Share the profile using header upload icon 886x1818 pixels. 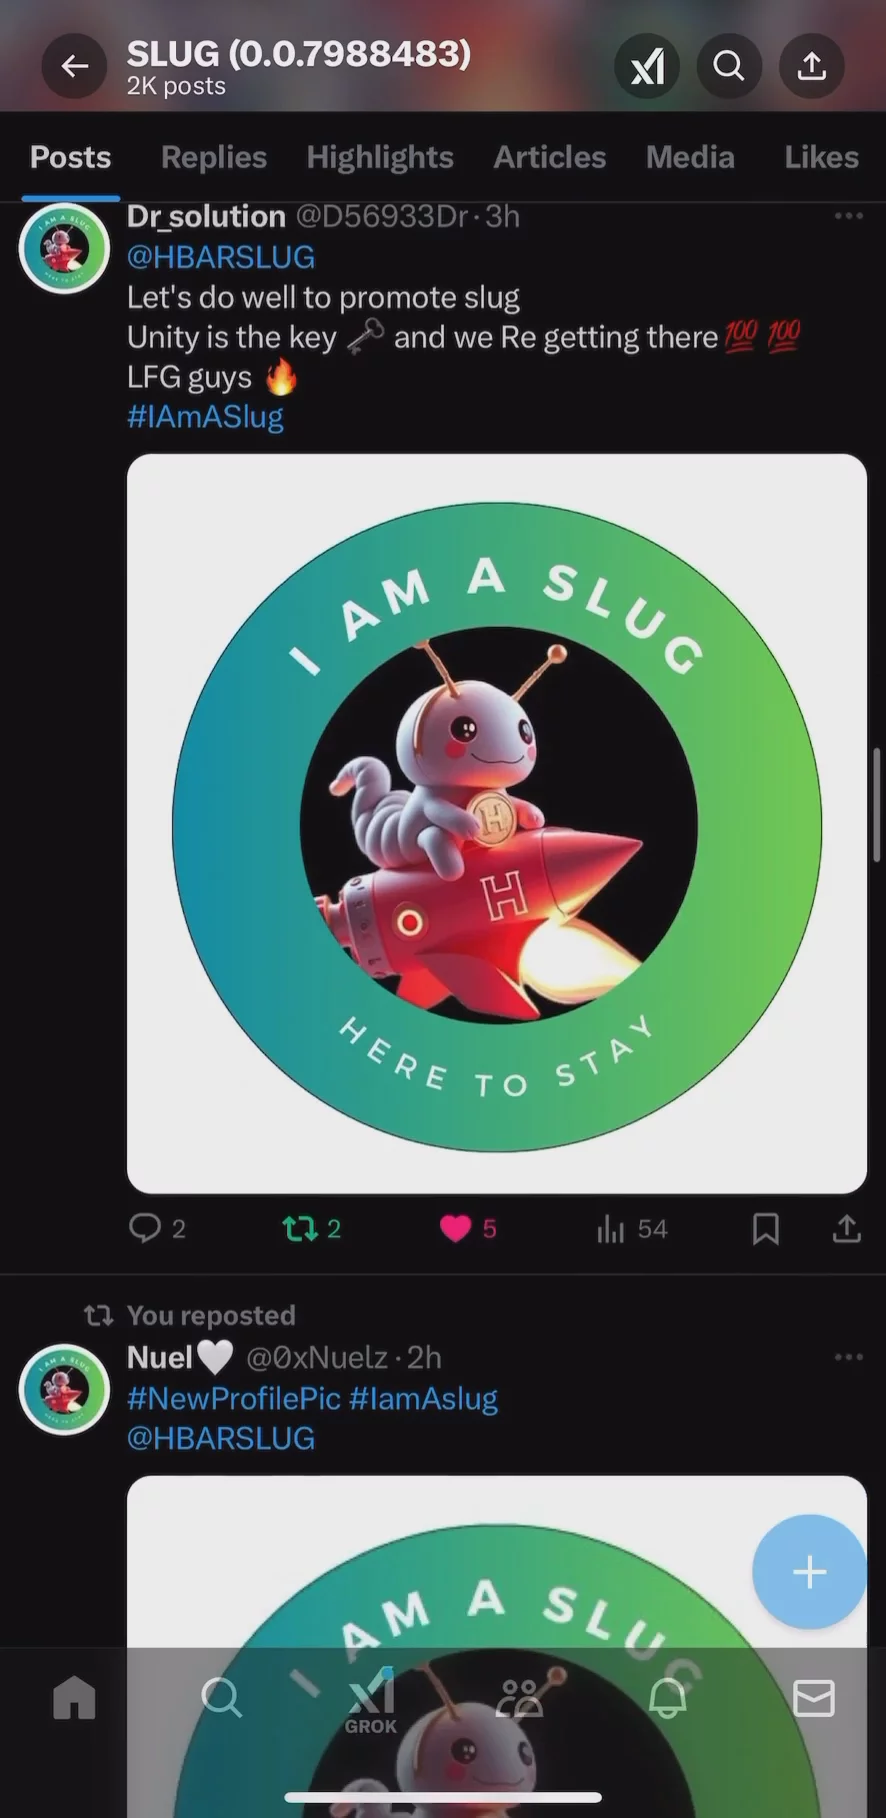pos(811,67)
